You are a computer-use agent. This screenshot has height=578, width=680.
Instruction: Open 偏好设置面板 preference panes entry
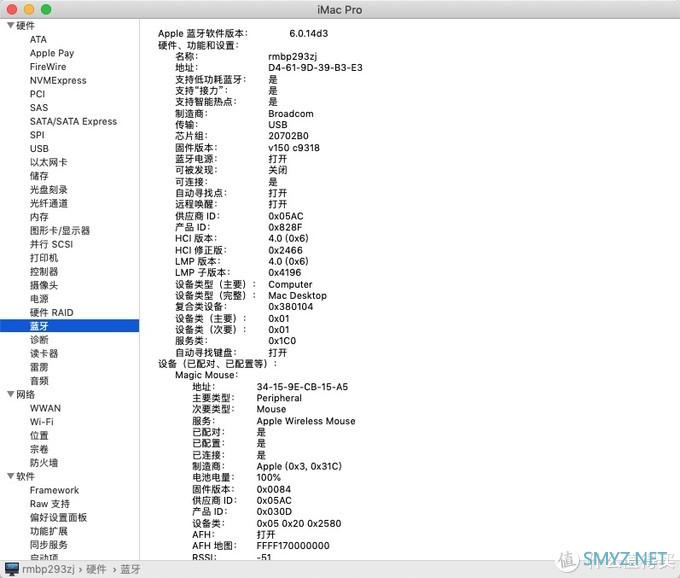[x=59, y=517]
